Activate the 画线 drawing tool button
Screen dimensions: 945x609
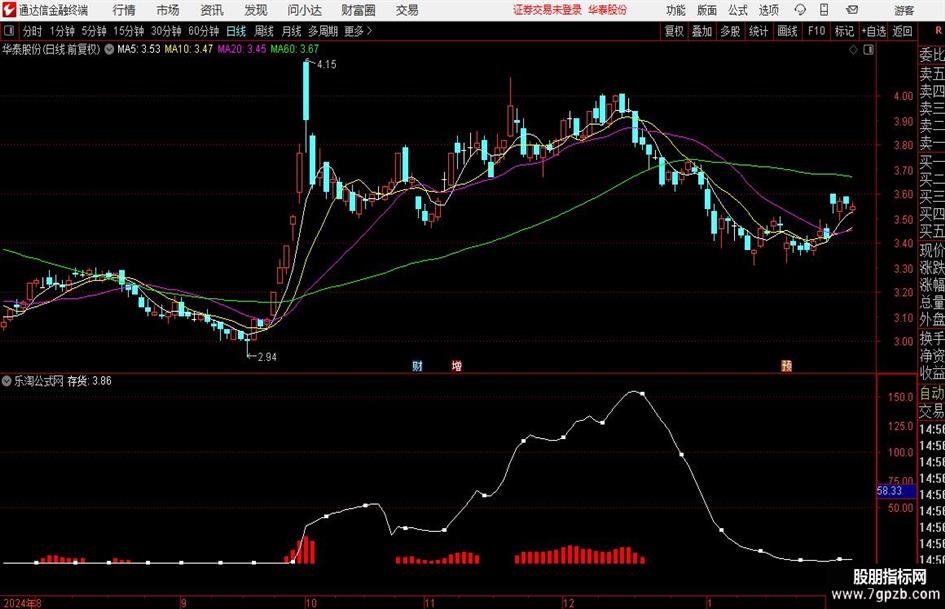pos(788,31)
